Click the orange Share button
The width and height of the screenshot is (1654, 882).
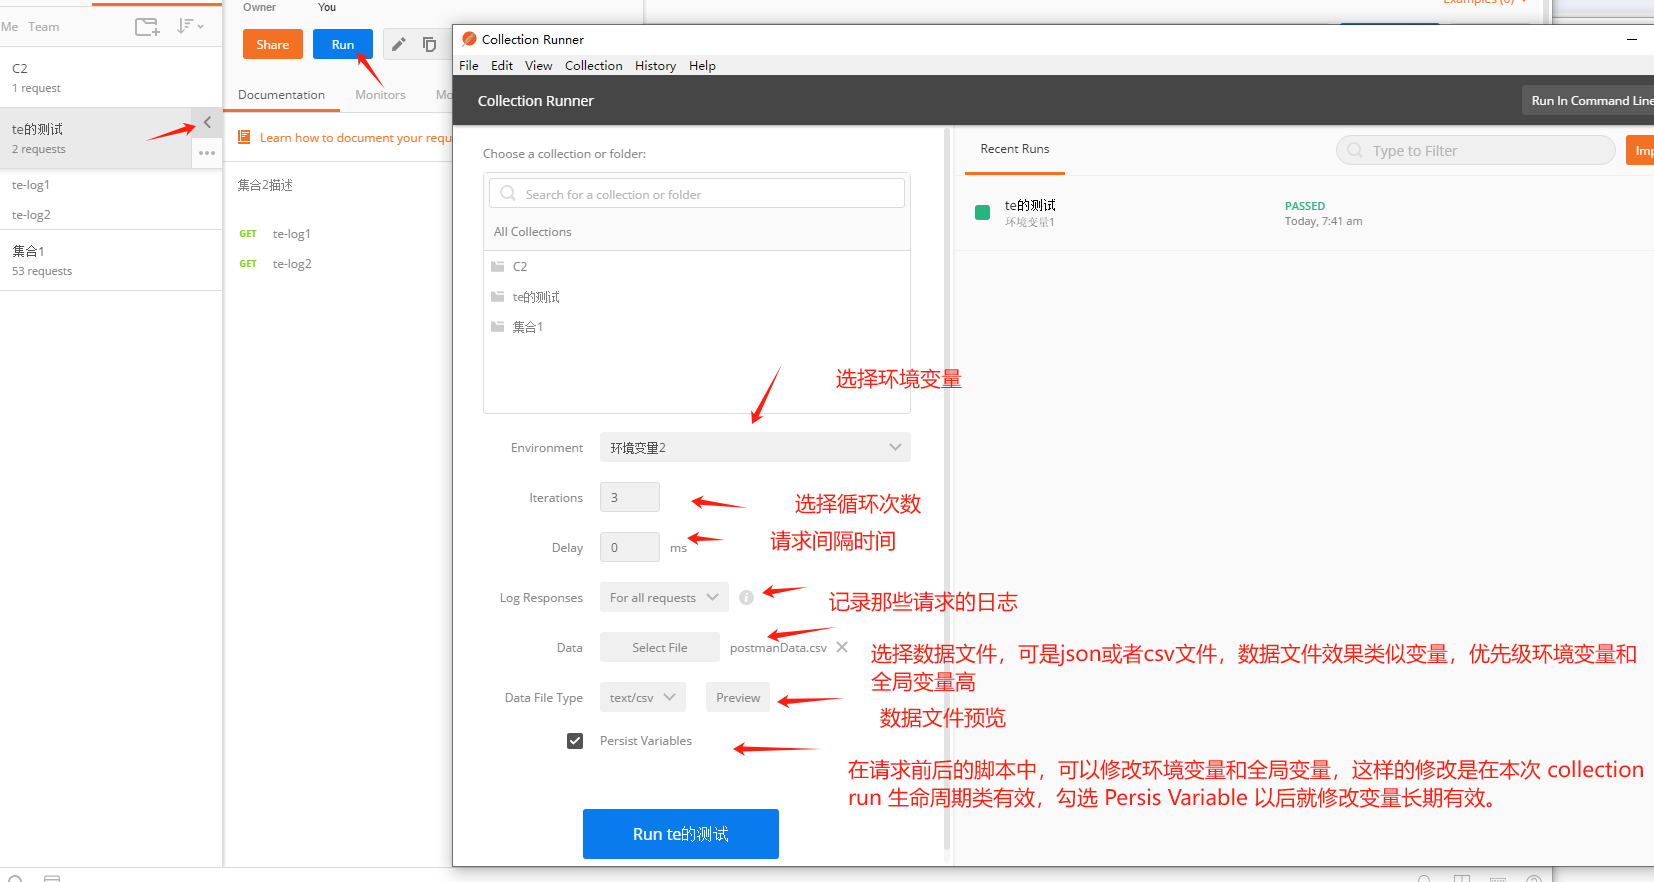(x=273, y=44)
